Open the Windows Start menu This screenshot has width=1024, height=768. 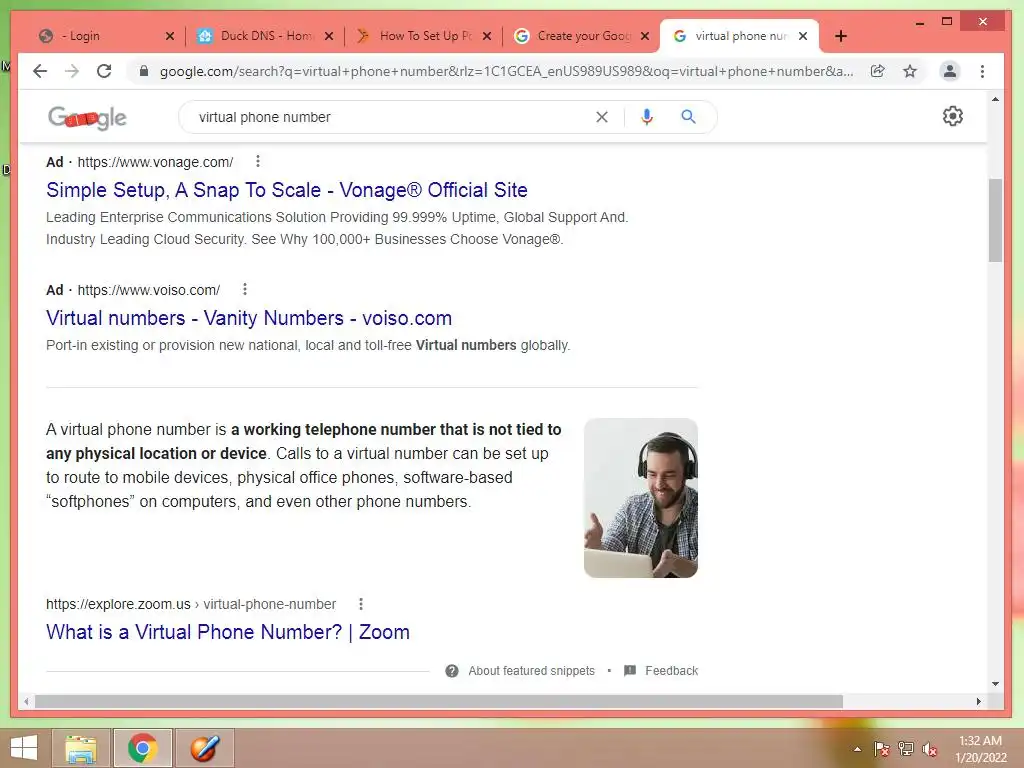click(x=24, y=748)
